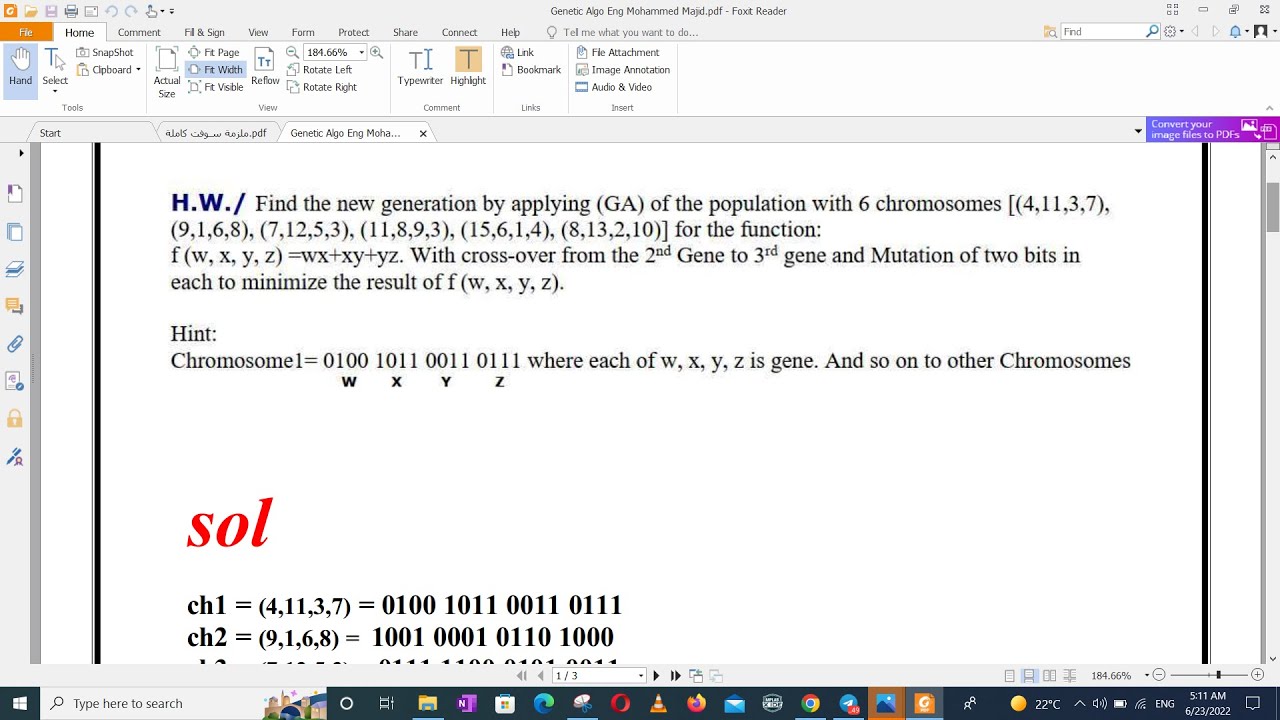The width and height of the screenshot is (1280, 720).
Task: Save the document via quick toolbar
Action: pos(51,11)
